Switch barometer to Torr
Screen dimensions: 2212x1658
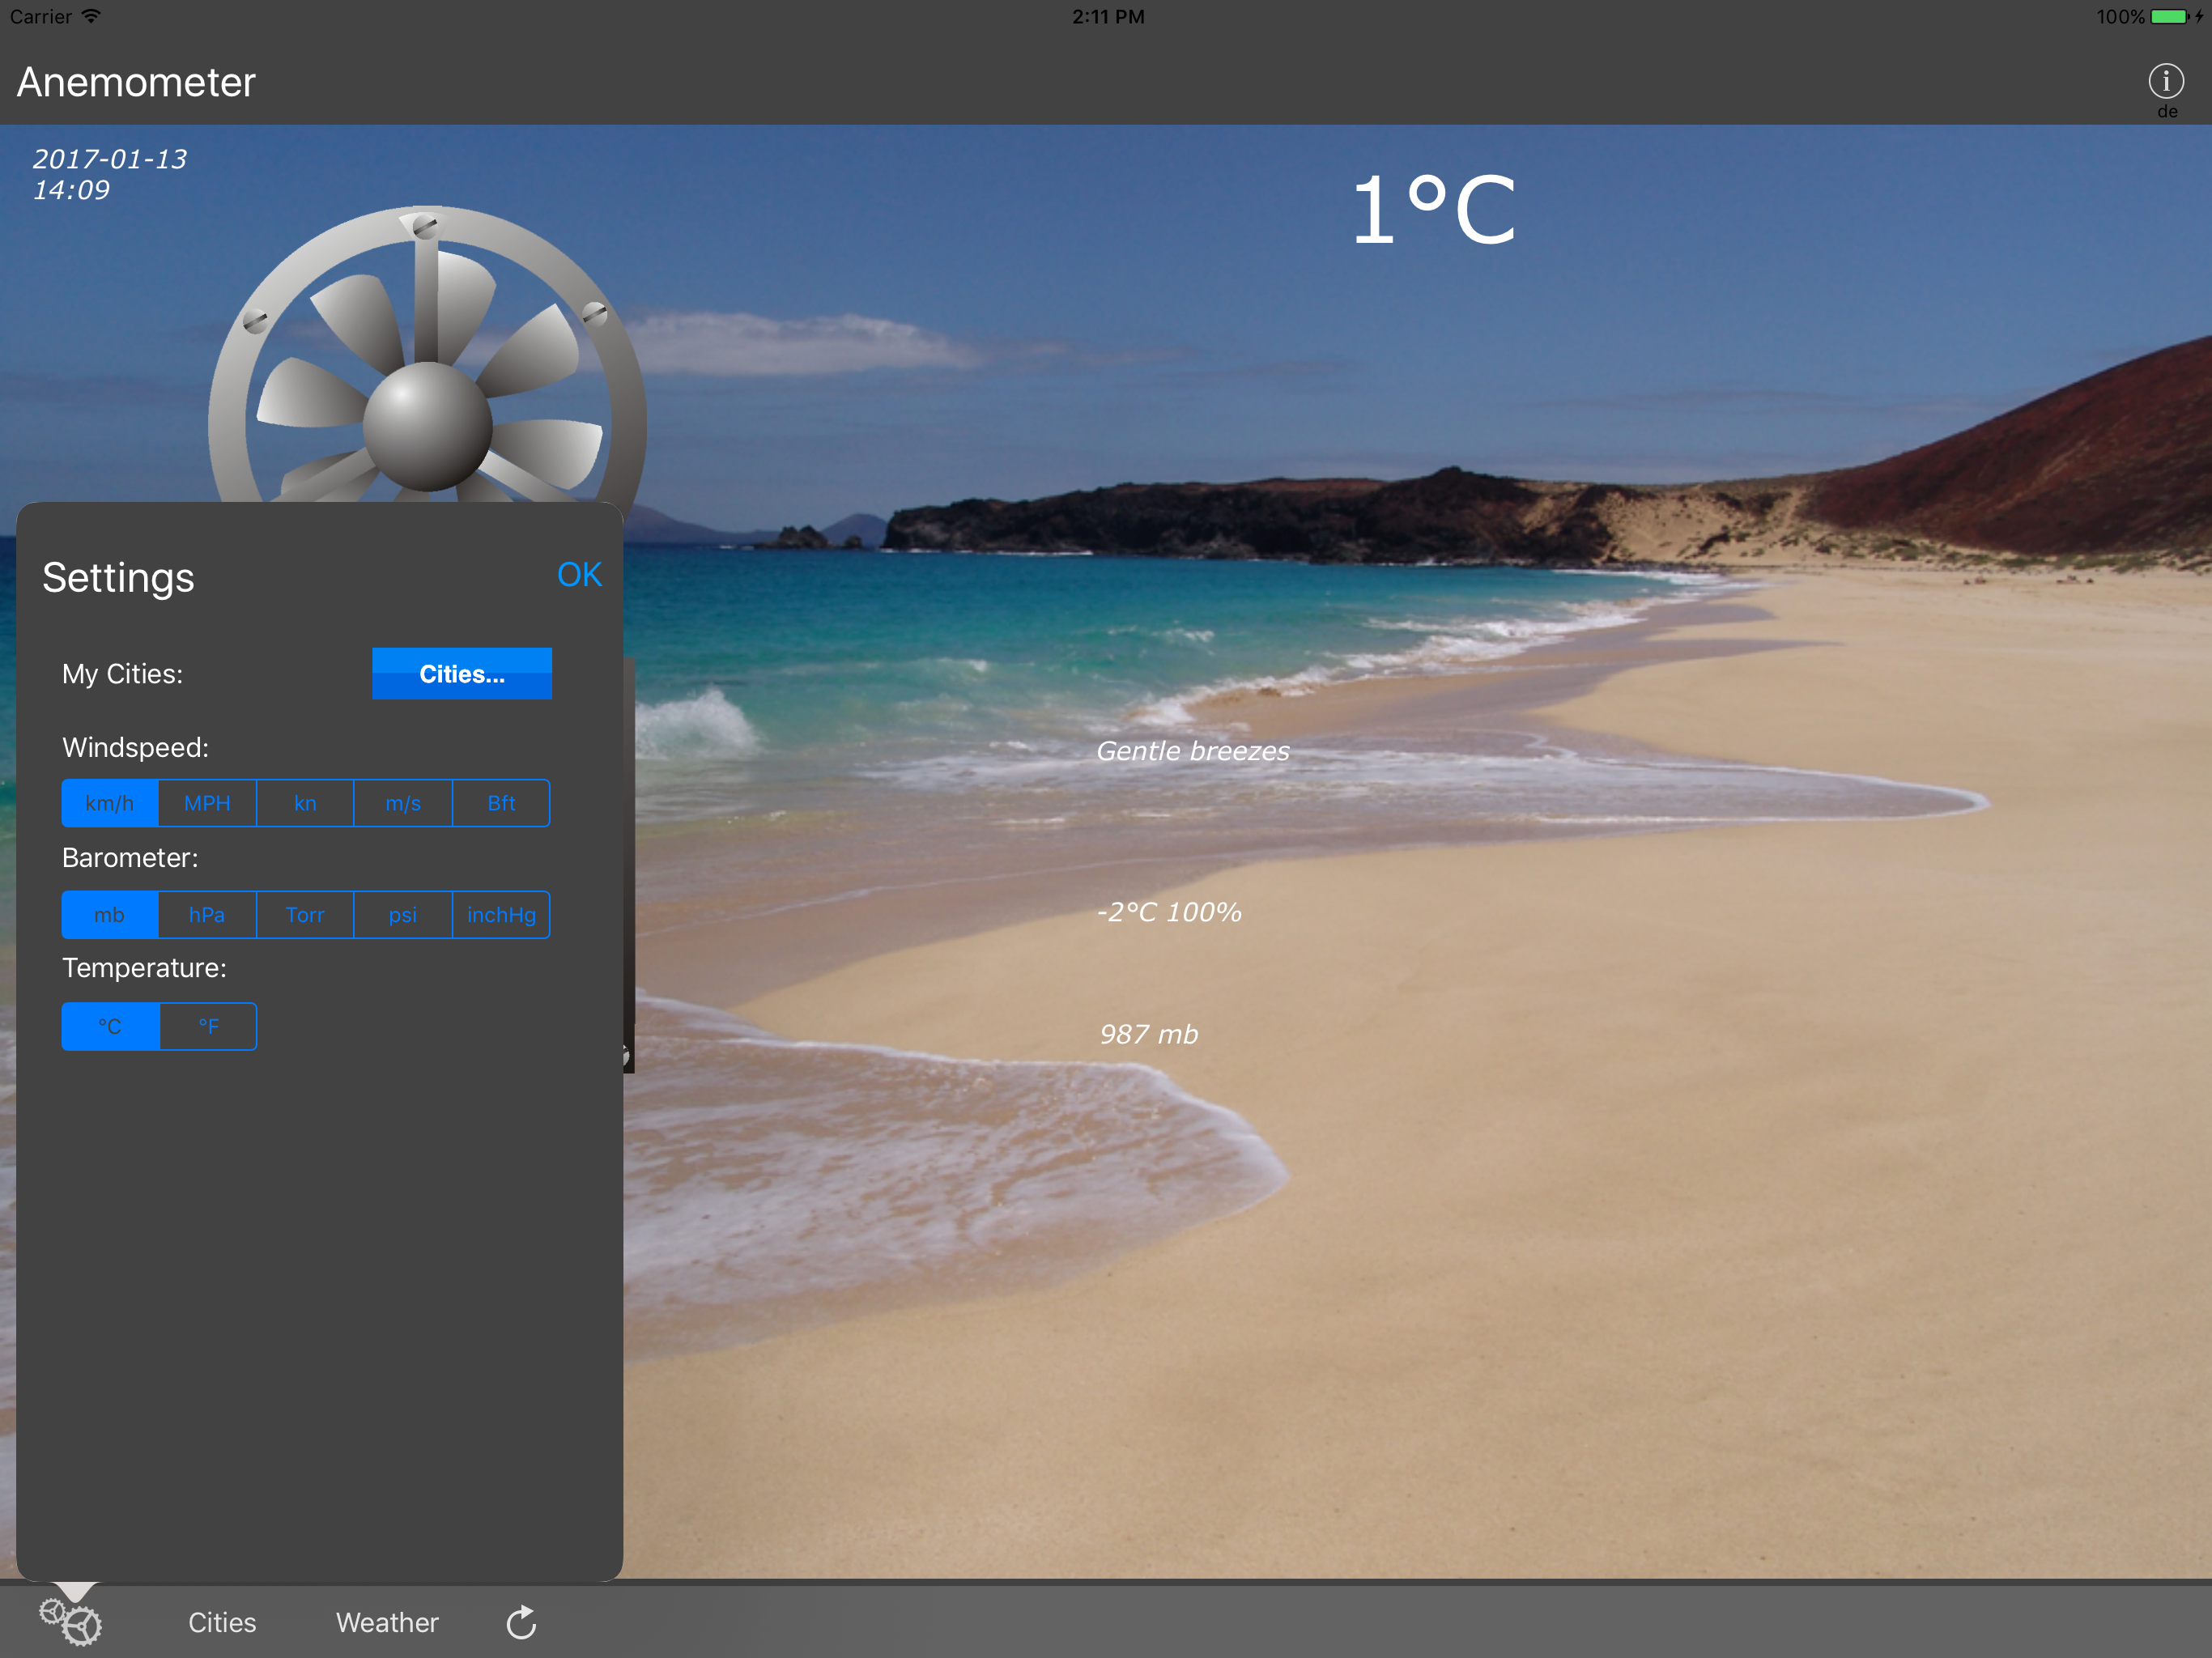pos(305,915)
